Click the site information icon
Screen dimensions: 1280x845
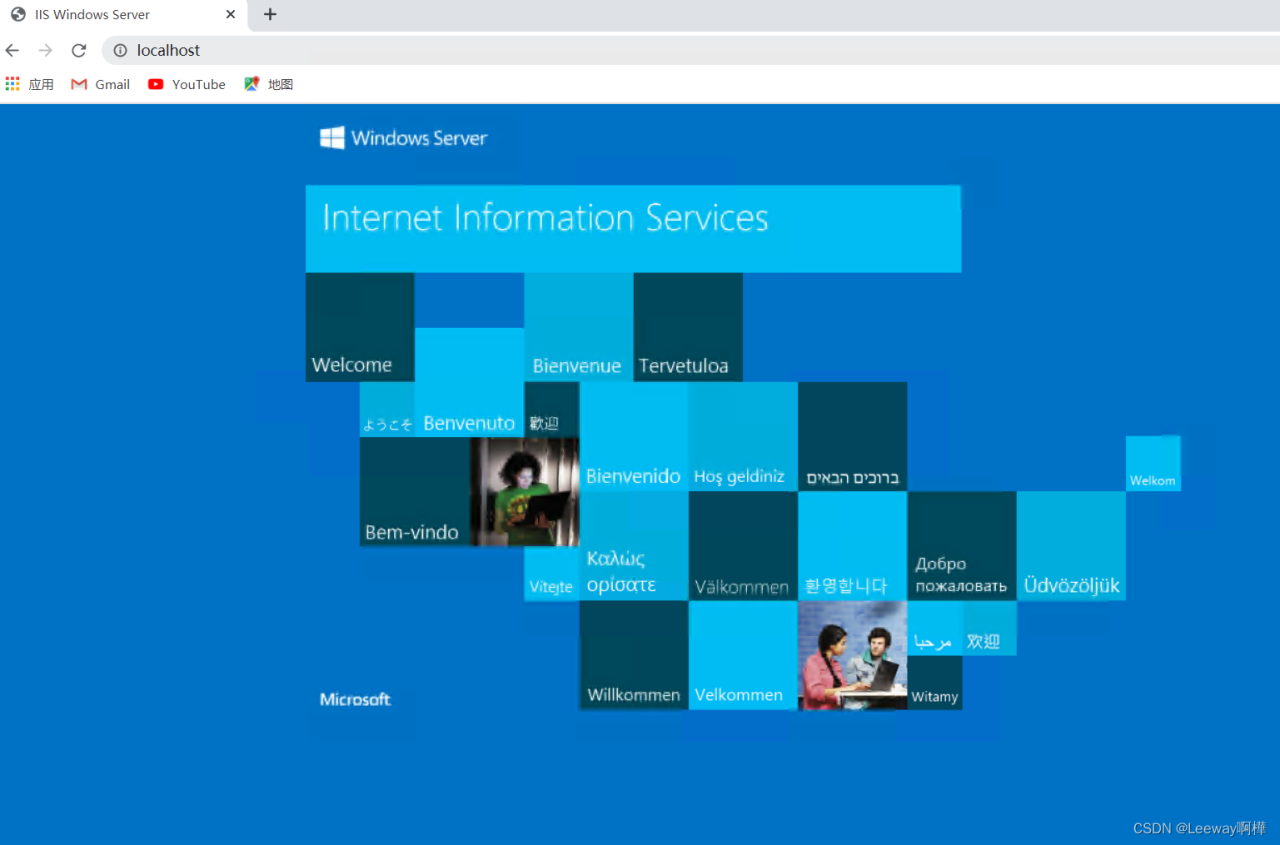click(x=120, y=50)
